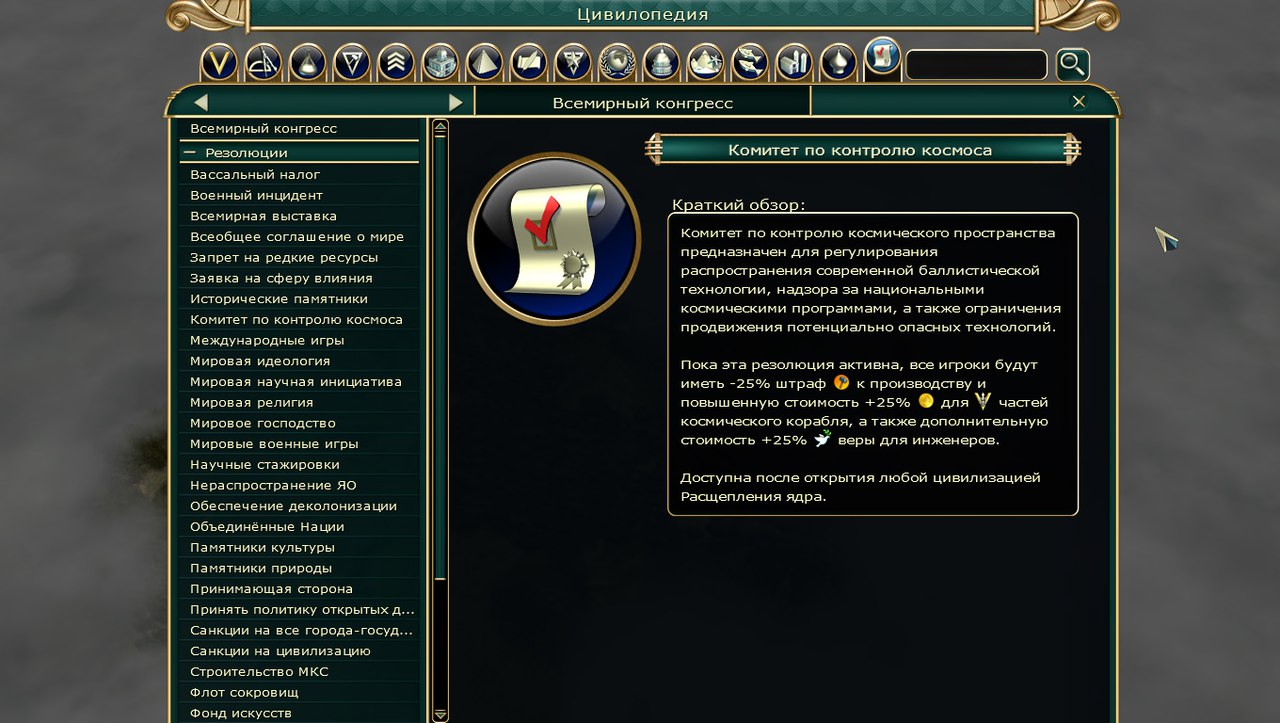The image size is (1280, 723).
Task: Open the Civilizations globe-with-laurels icon
Action: coord(617,63)
